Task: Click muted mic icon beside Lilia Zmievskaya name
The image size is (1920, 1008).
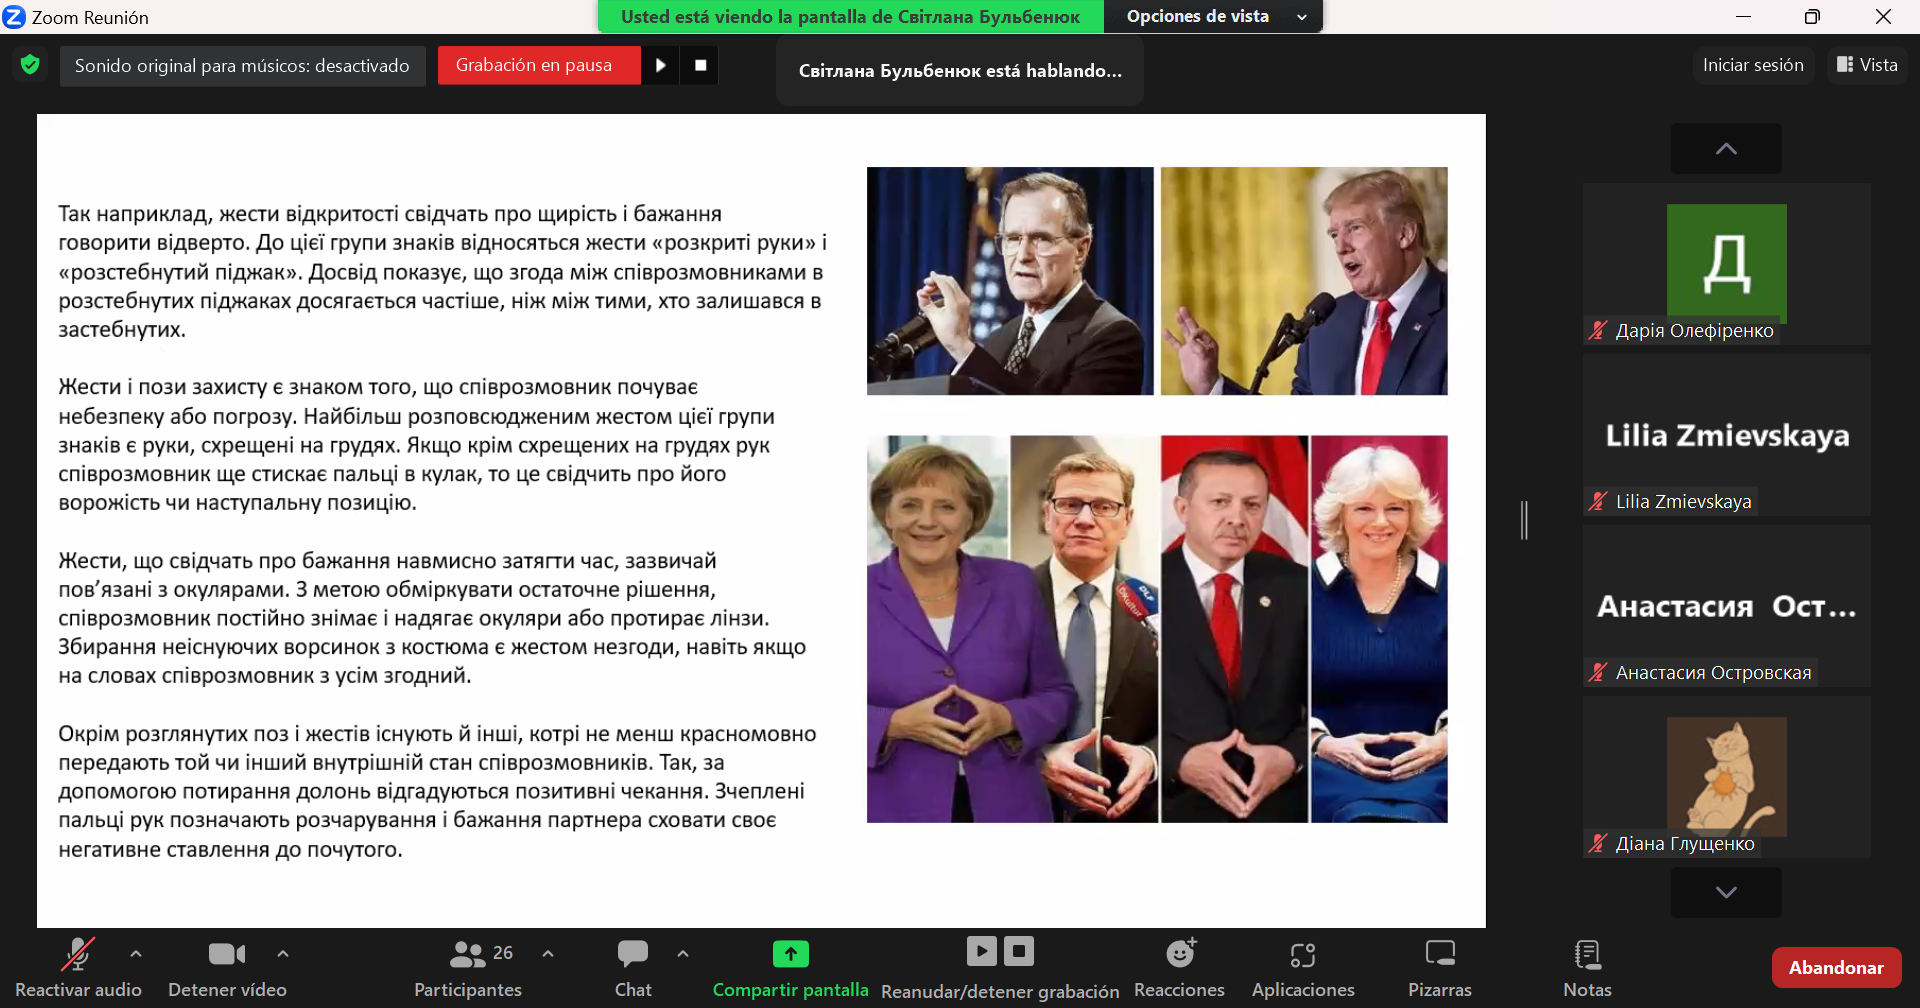Action: pos(1598,501)
